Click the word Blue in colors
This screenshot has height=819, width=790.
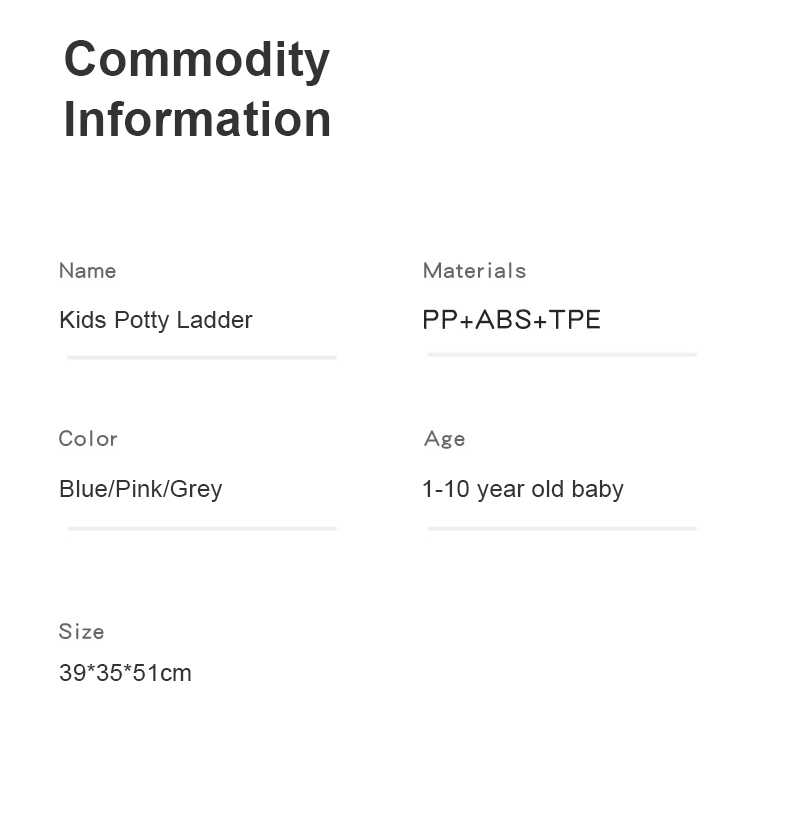tap(83, 489)
